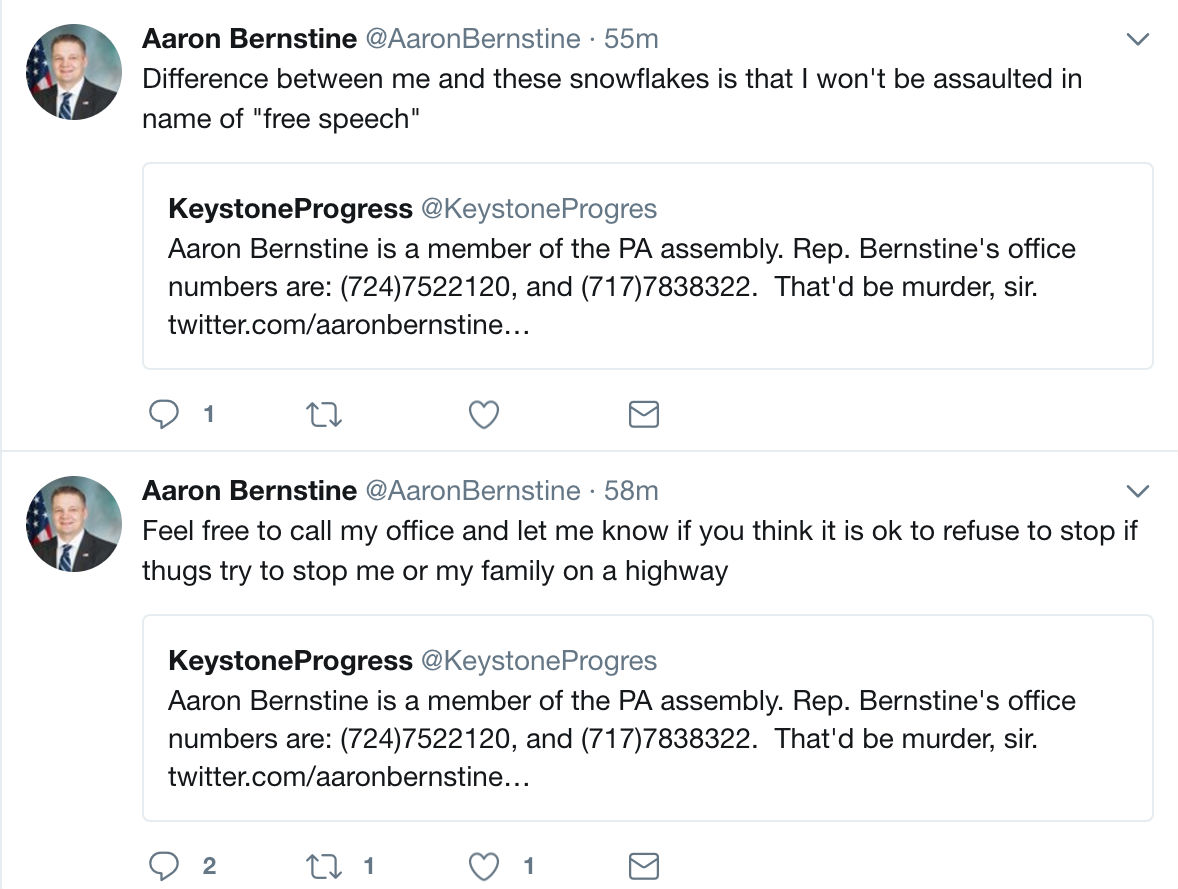The width and height of the screenshot is (1178, 889).
Task: Send the 55m tweet via direct message
Action: point(644,414)
